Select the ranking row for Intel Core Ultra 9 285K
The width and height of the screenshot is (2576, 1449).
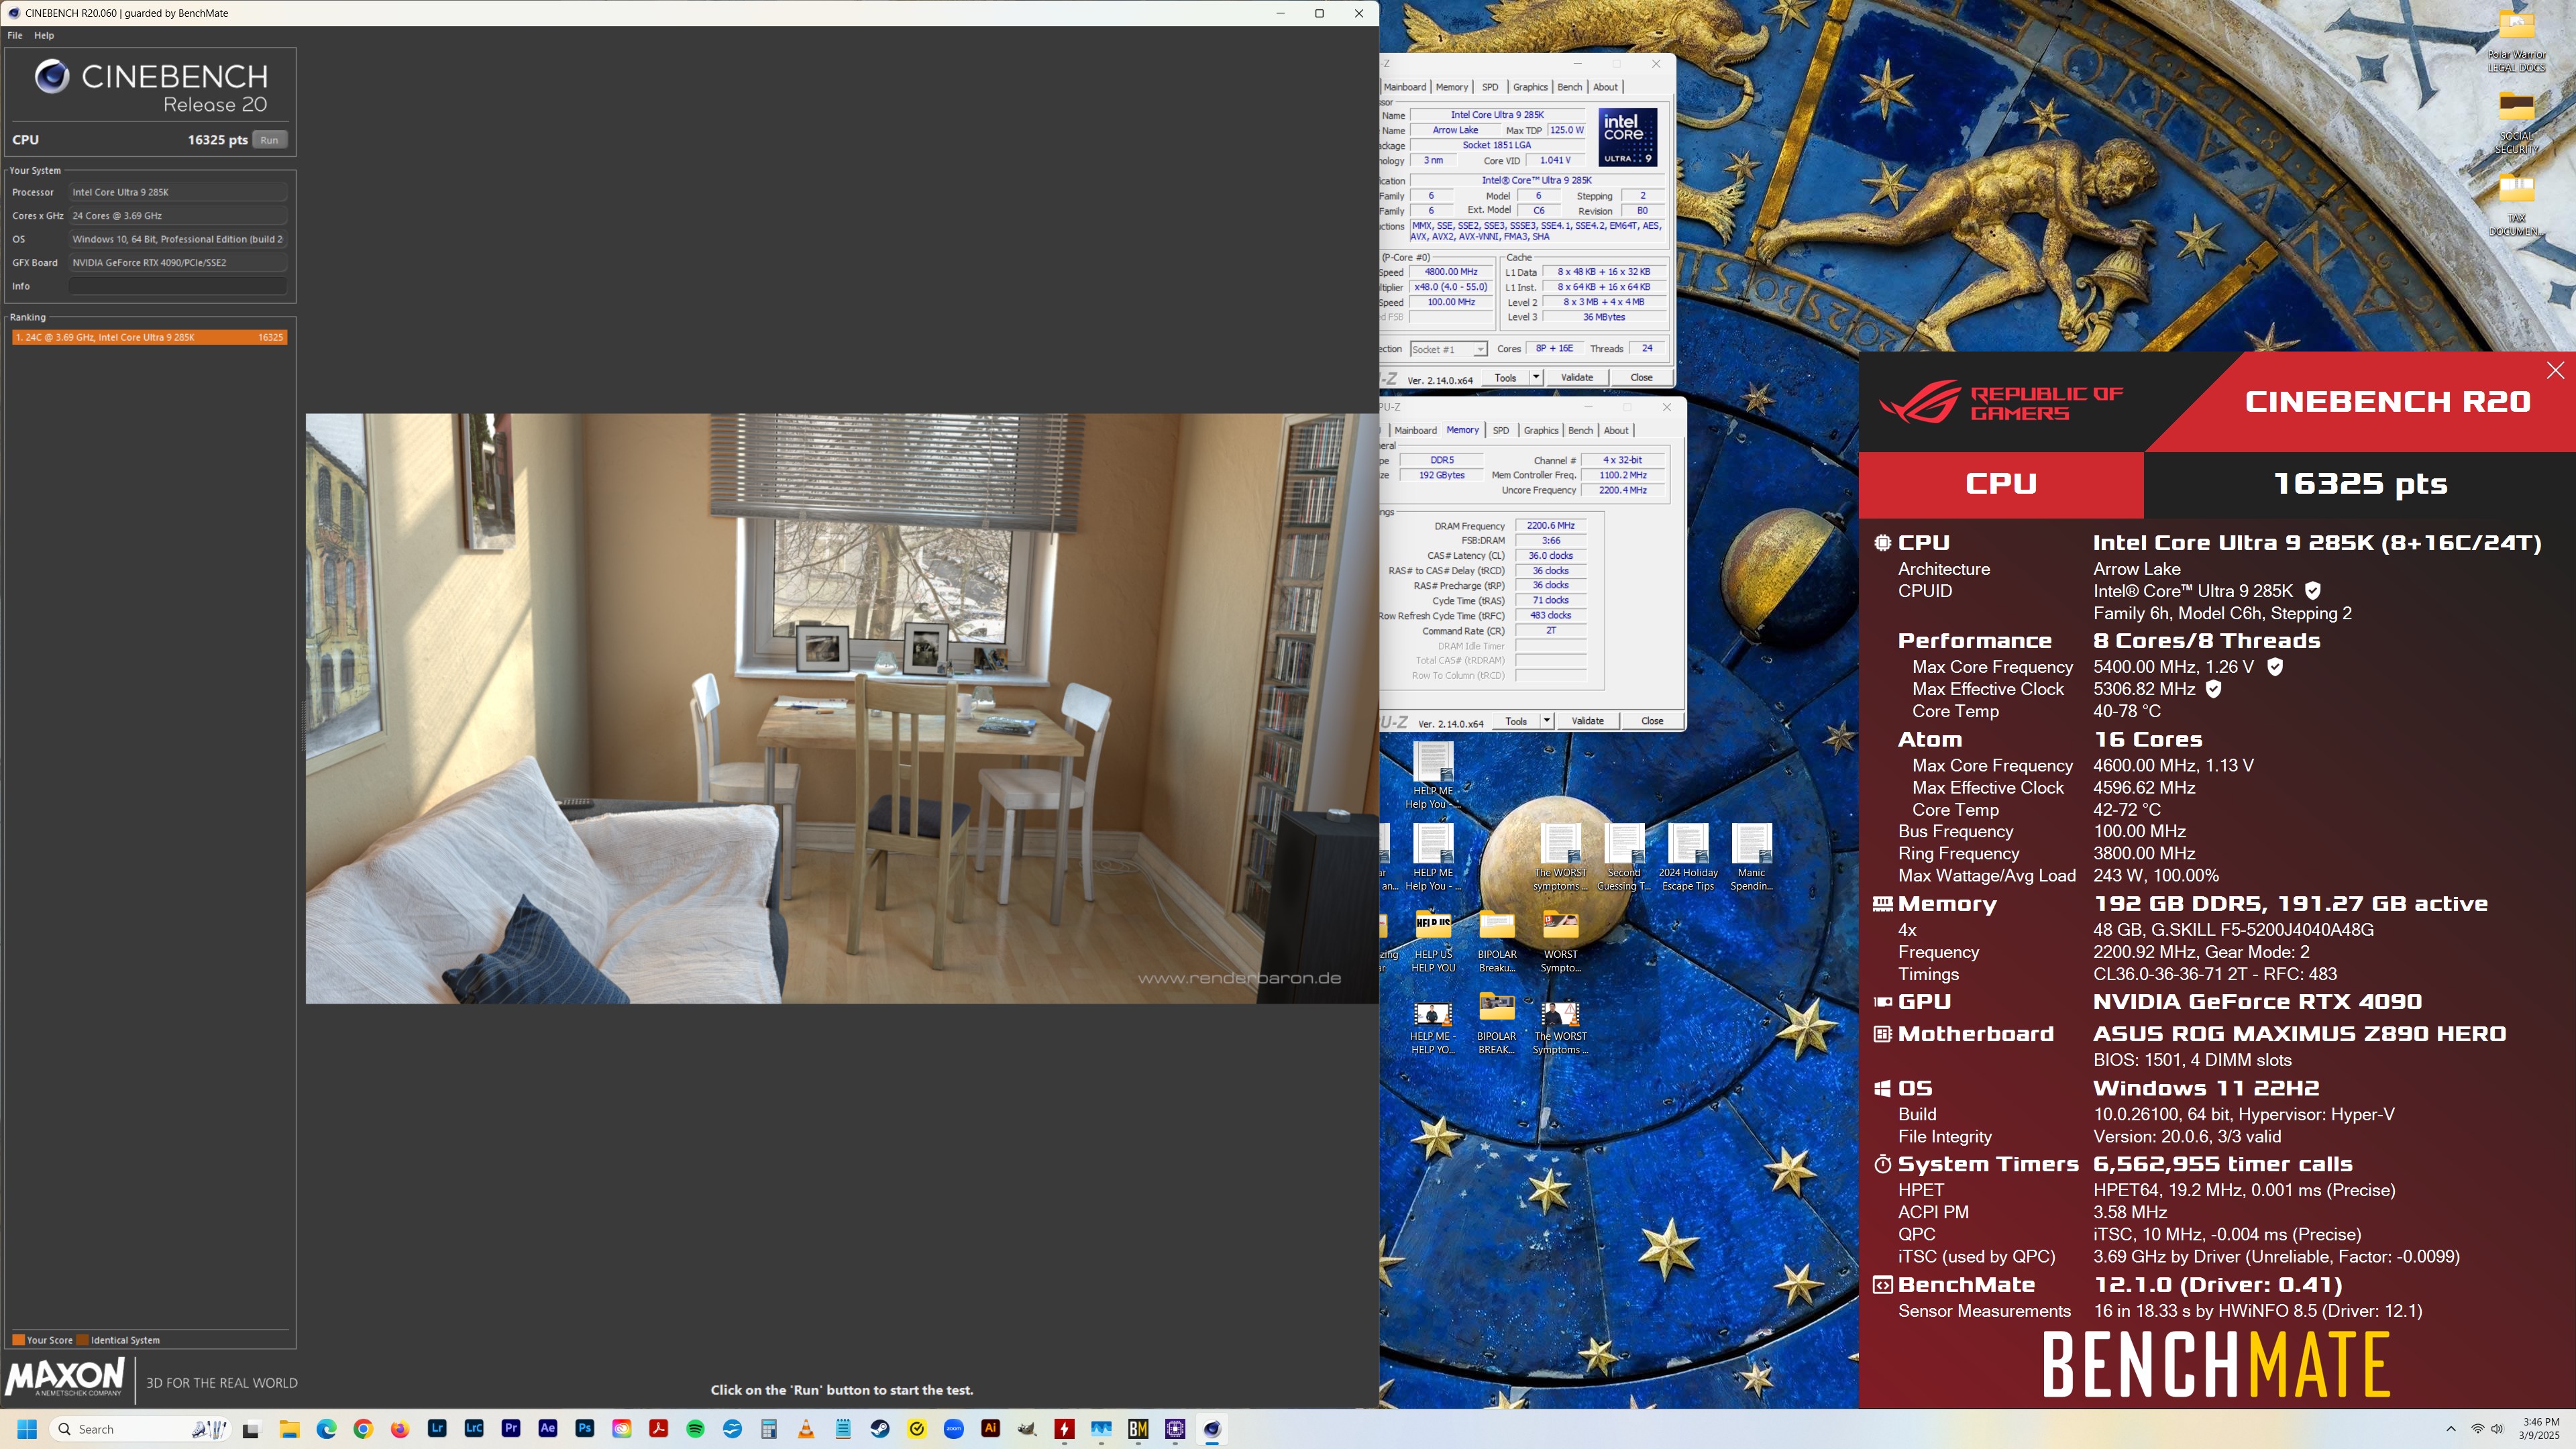click(x=150, y=337)
